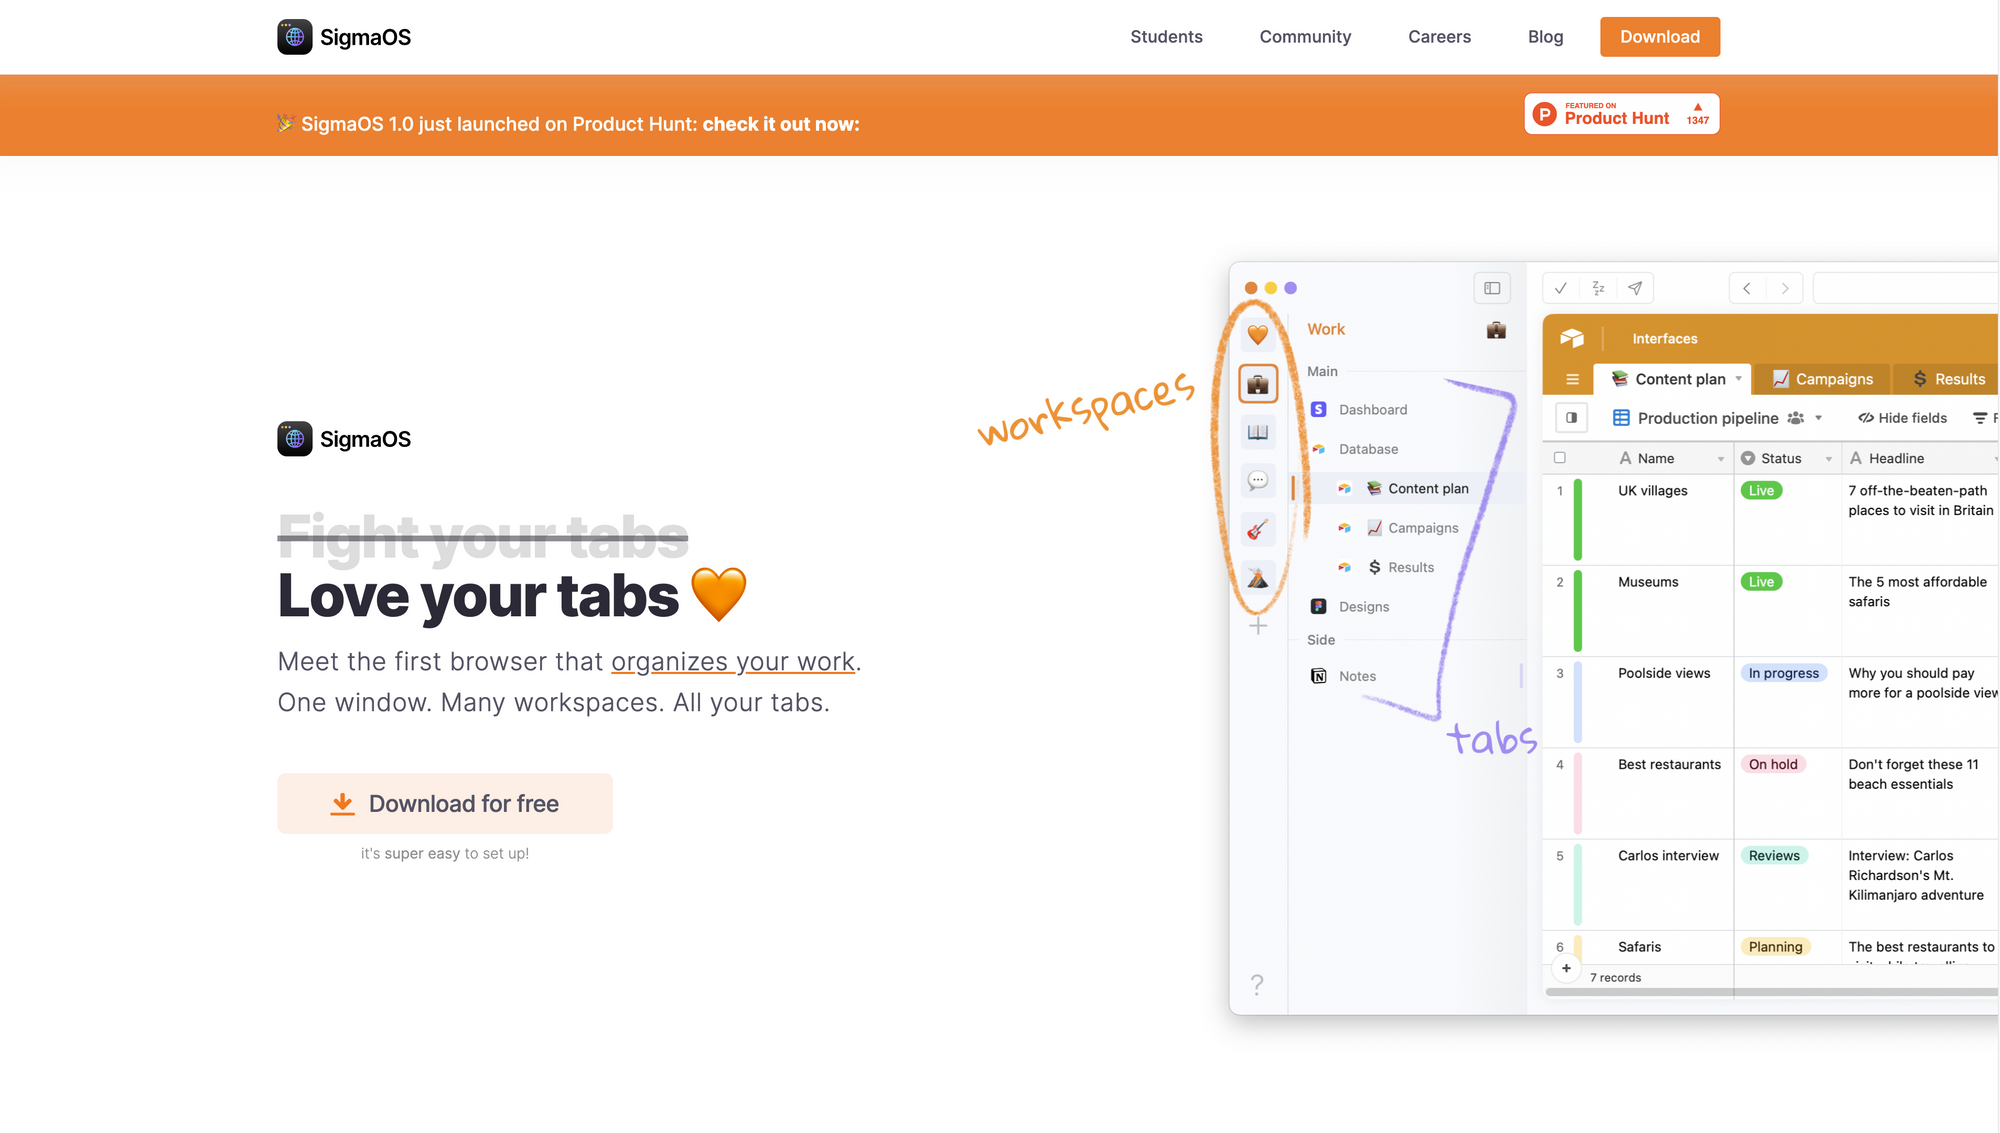Image resolution: width=2000 pixels, height=1133 pixels.
Task: Open the Careers menu item
Action: pos(1439,37)
